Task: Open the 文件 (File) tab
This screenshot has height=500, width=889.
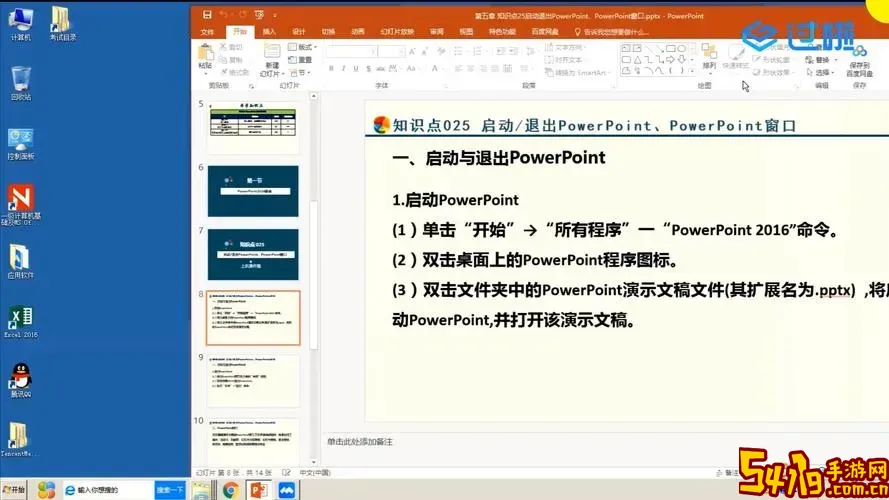Action: tap(208, 32)
